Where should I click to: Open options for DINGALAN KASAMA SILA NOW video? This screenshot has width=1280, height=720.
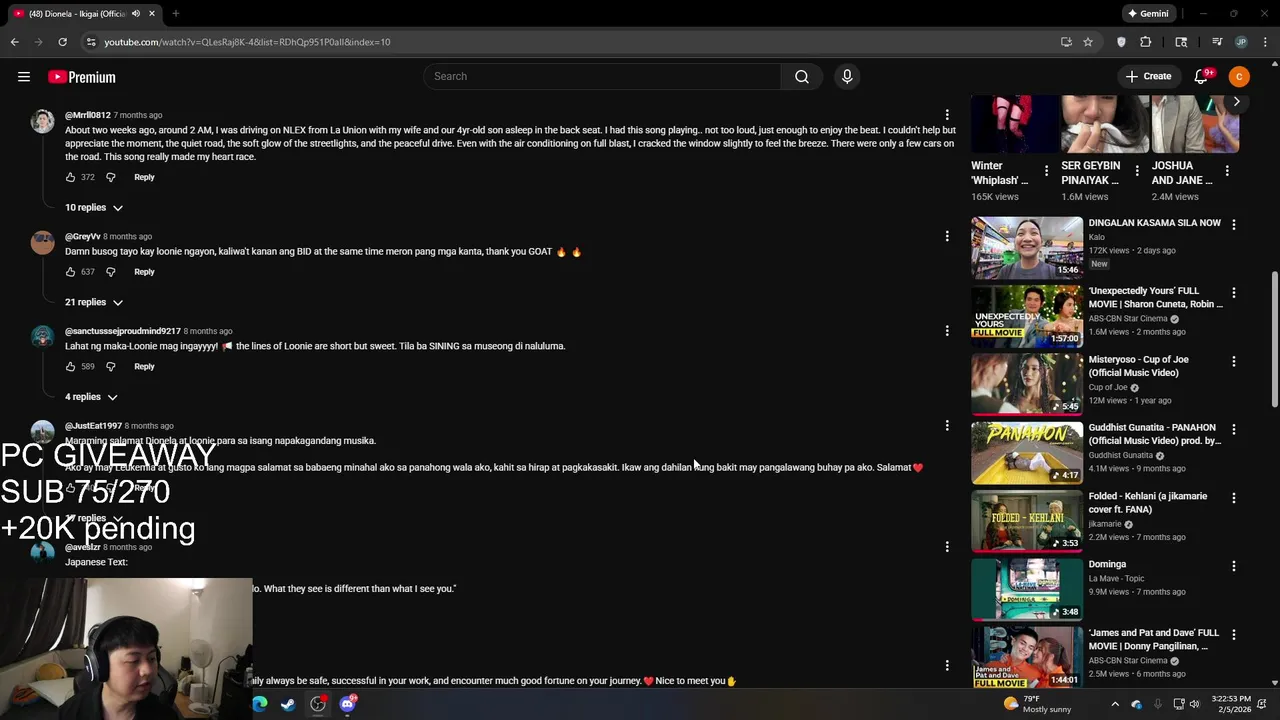[x=1234, y=225]
